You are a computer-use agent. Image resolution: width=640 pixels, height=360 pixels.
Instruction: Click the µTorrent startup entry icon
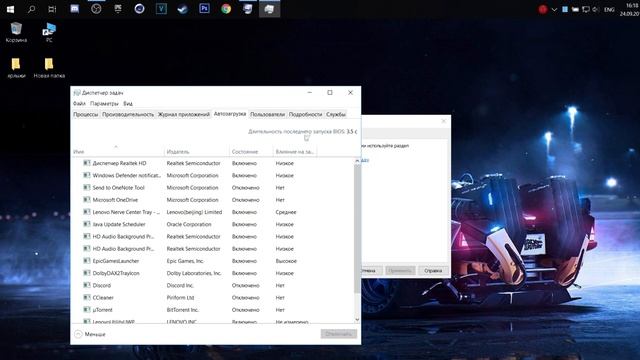point(87,309)
